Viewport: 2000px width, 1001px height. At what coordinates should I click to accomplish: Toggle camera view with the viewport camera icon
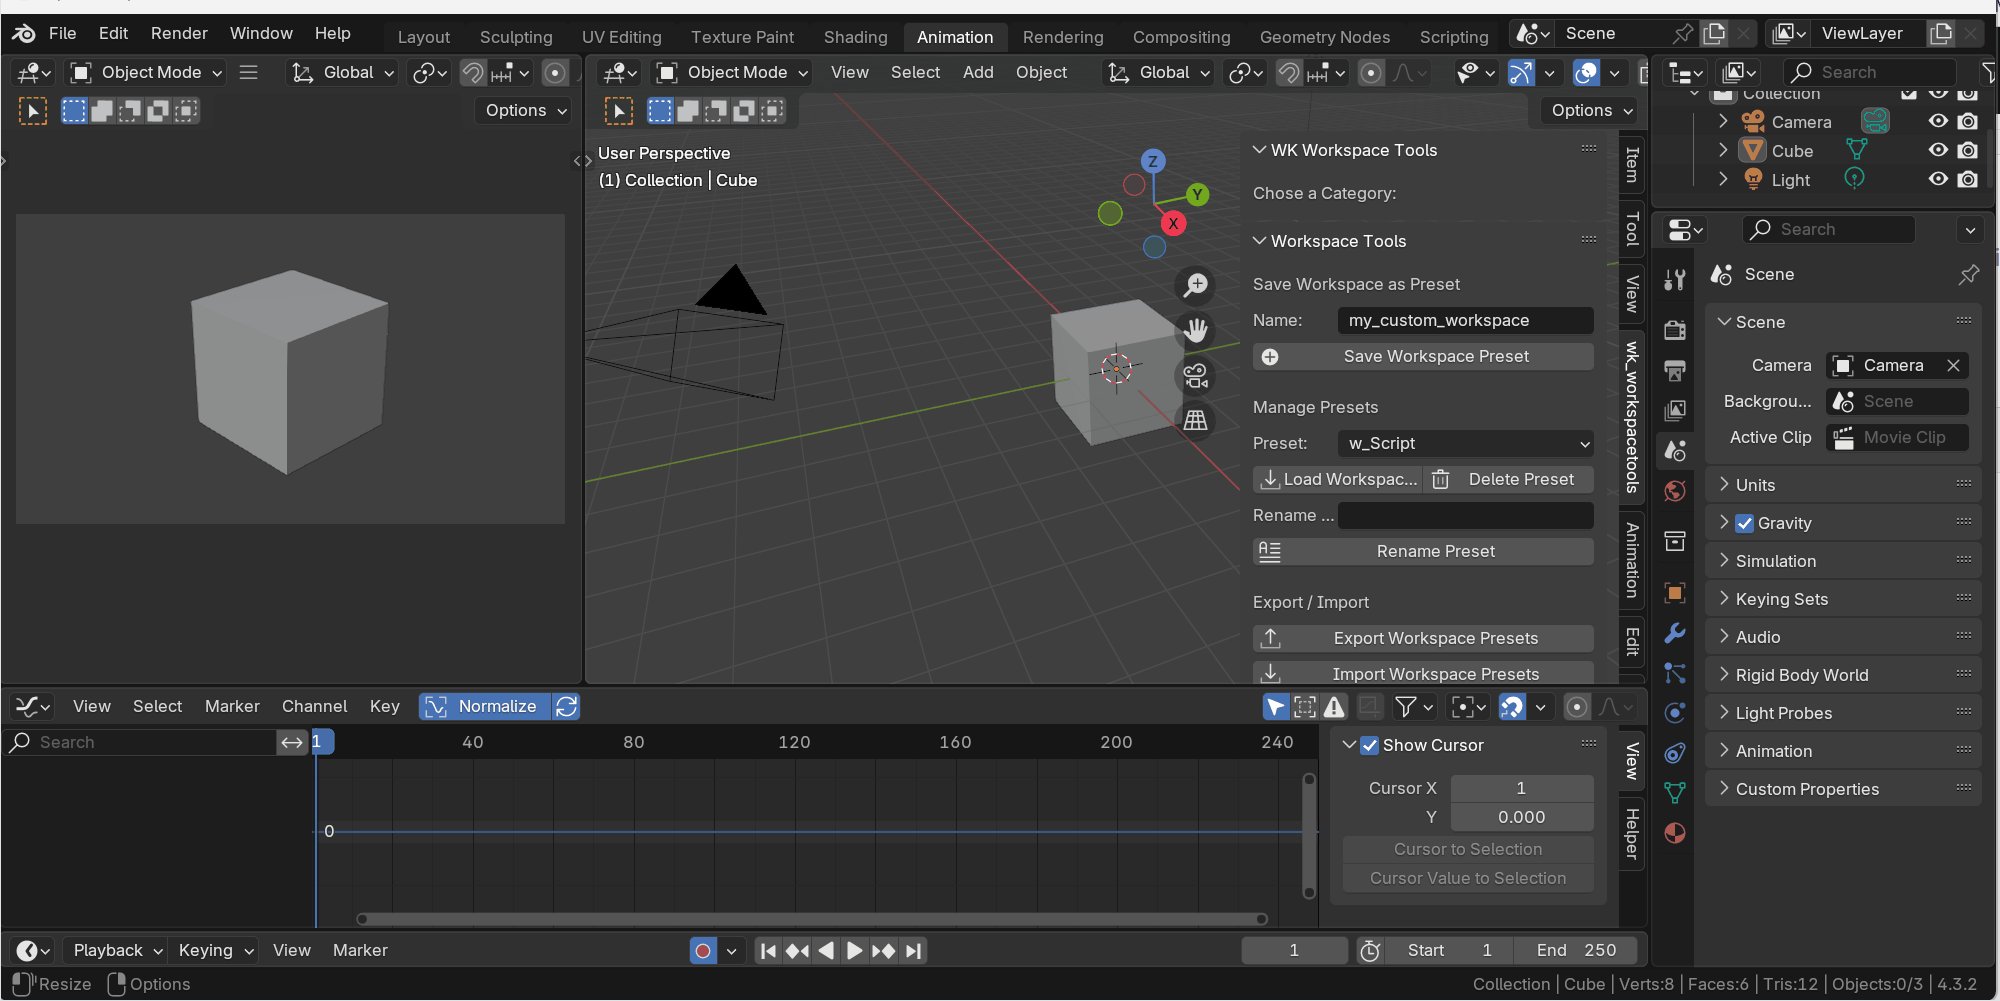1196,375
